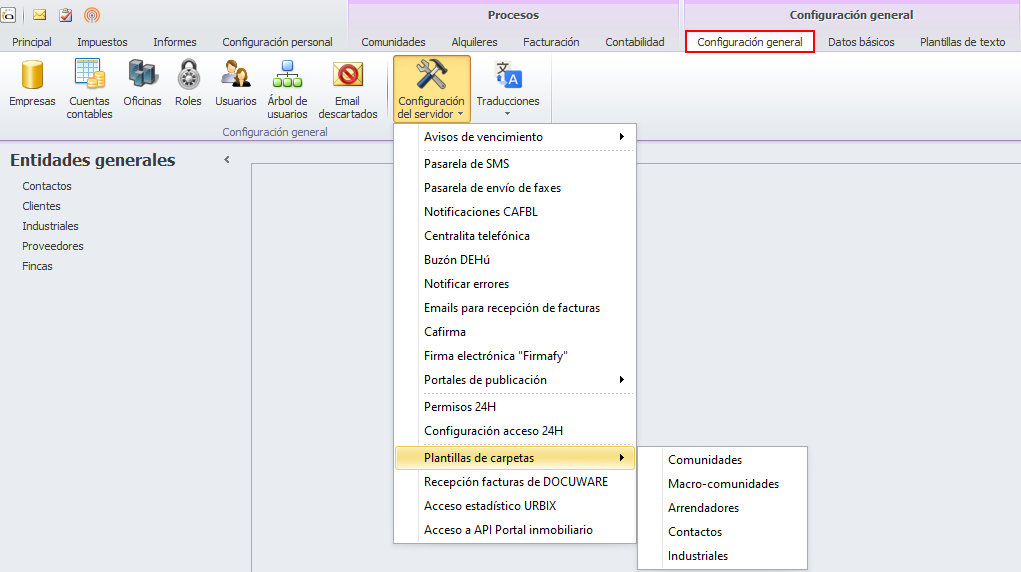Switch to Impuestos tab

(102, 42)
